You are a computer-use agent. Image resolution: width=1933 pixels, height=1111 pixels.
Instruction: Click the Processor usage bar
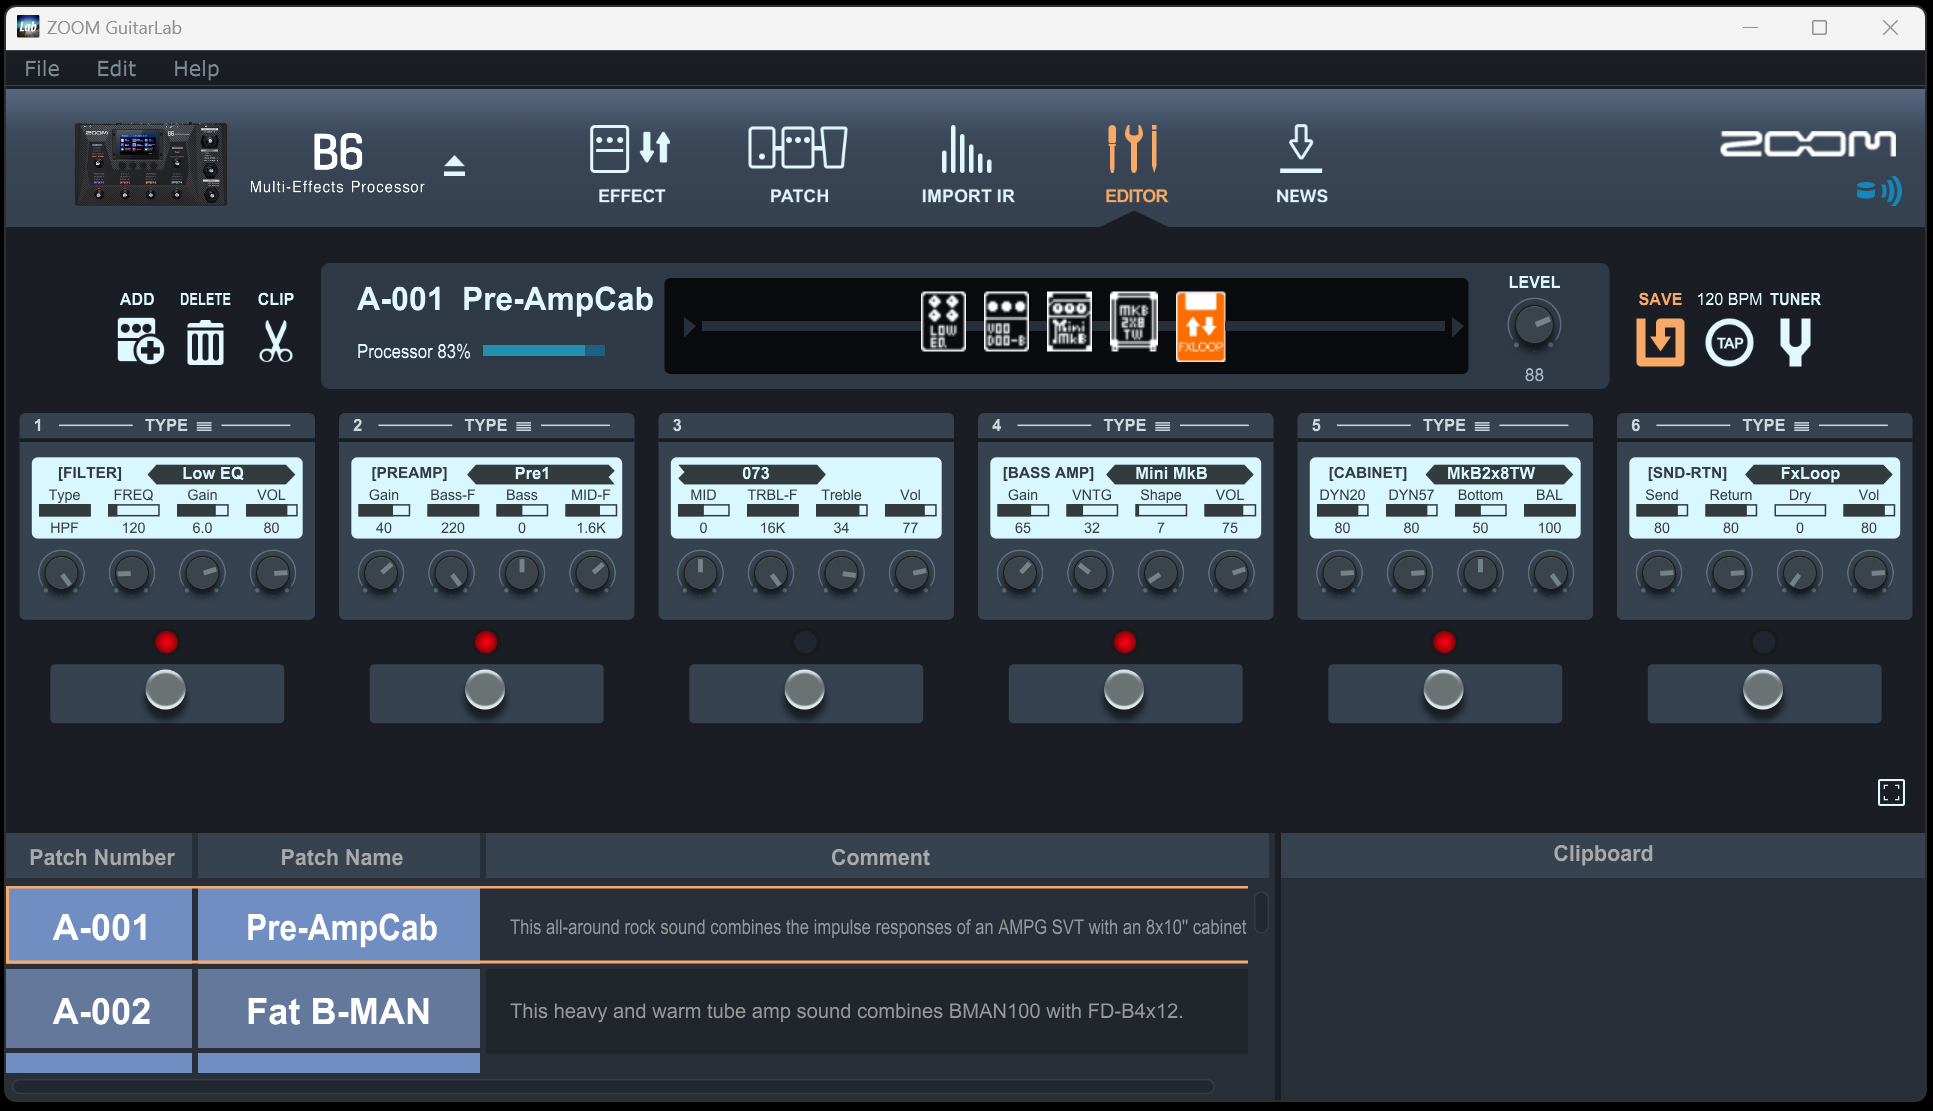[x=544, y=351]
